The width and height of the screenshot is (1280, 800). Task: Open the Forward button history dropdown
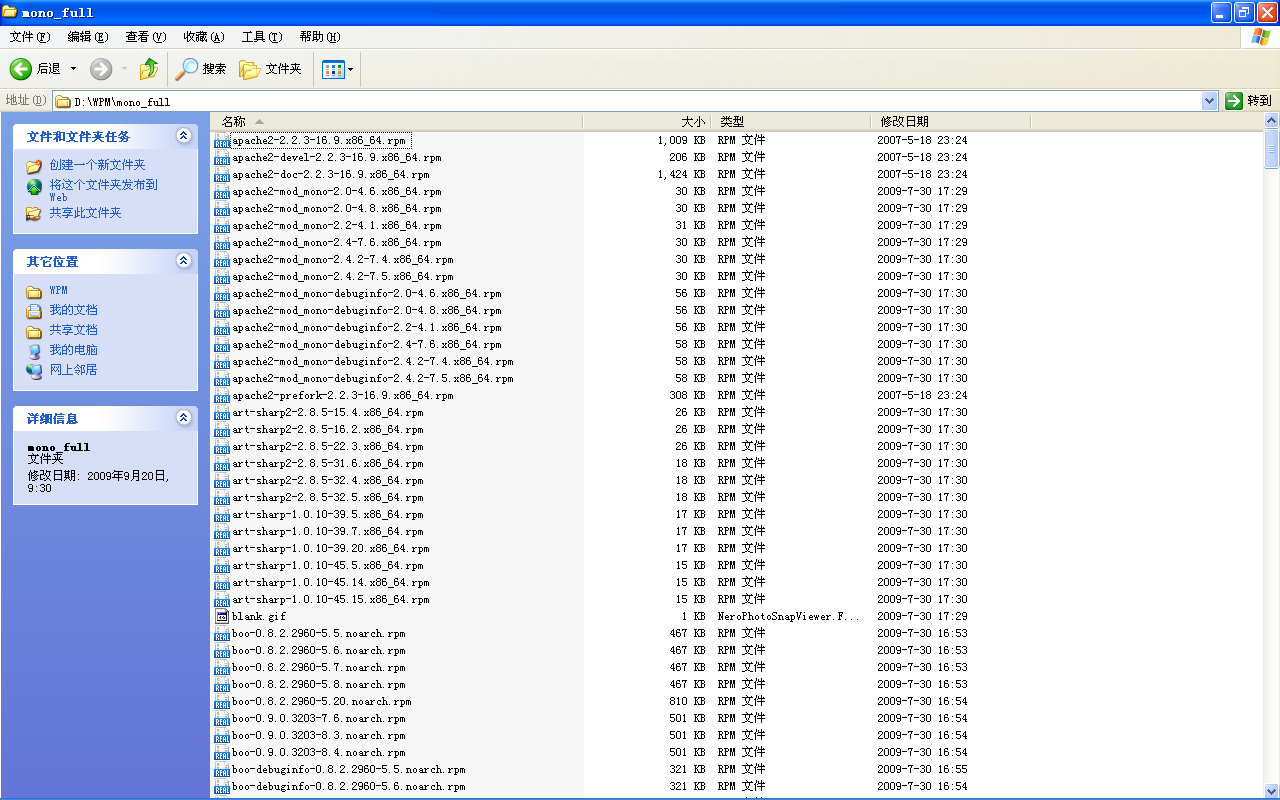(124, 69)
